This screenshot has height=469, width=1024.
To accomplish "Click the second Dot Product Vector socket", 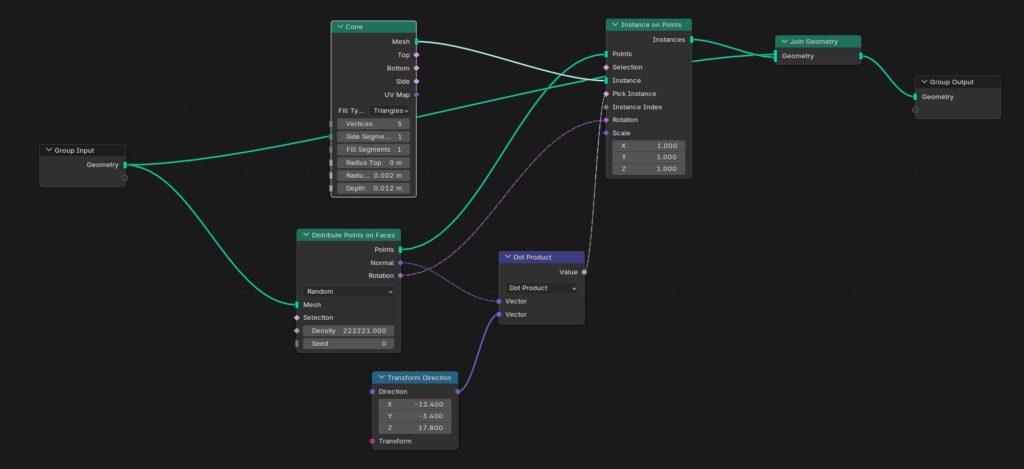I will tap(499, 314).
